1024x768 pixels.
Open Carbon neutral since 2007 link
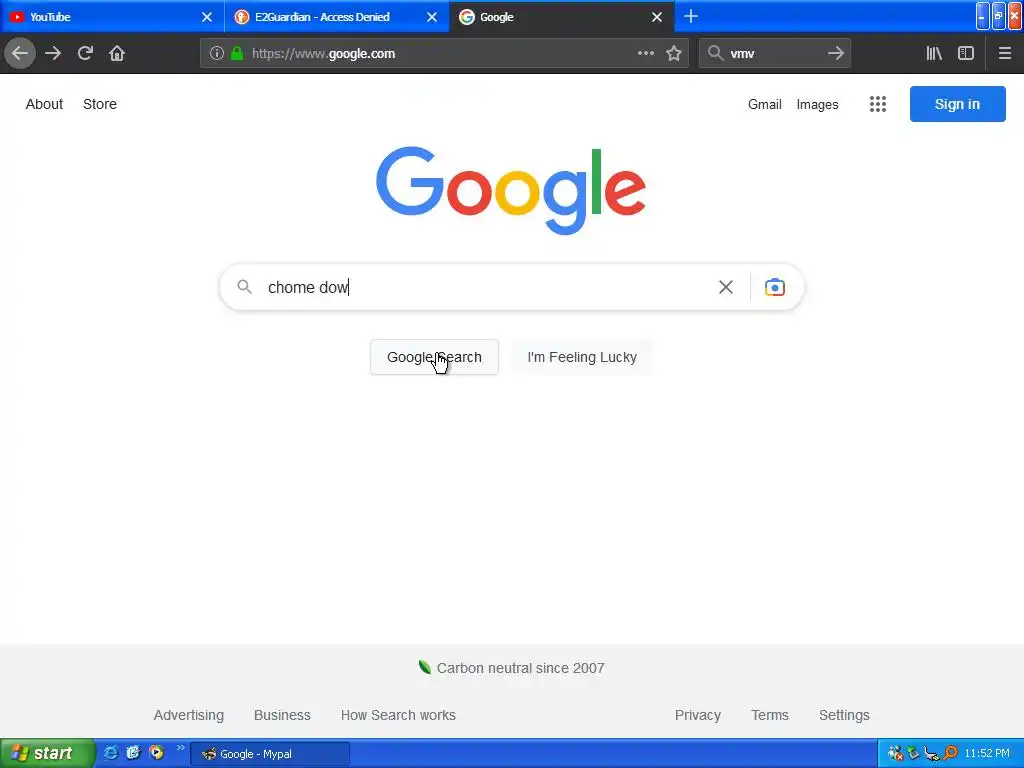[512, 667]
